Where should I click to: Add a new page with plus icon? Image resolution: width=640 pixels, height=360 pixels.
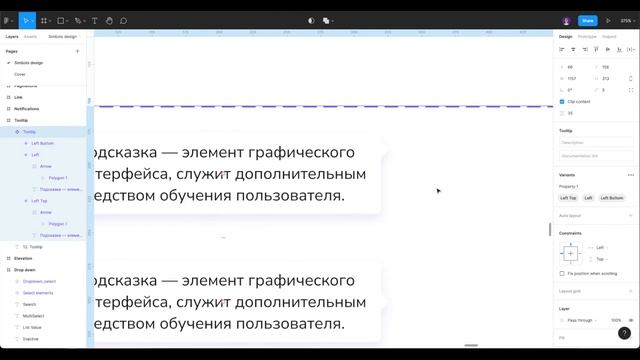tap(78, 51)
